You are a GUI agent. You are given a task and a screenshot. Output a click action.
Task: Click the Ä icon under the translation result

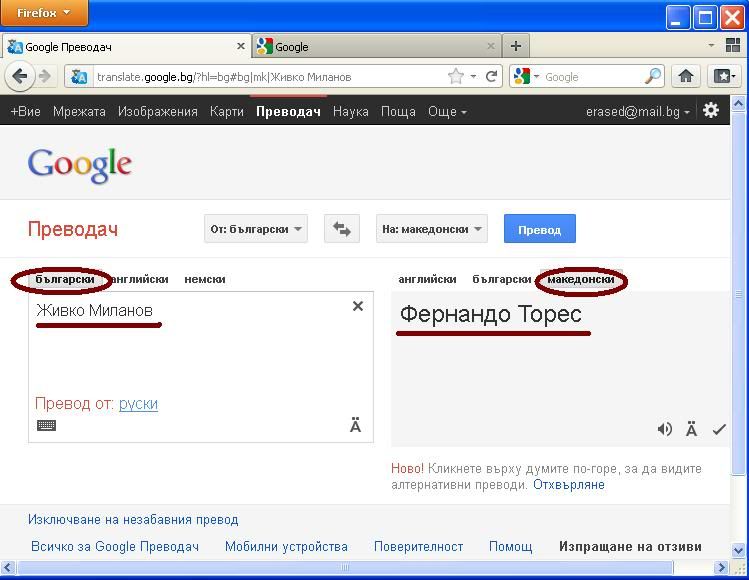[691, 429]
